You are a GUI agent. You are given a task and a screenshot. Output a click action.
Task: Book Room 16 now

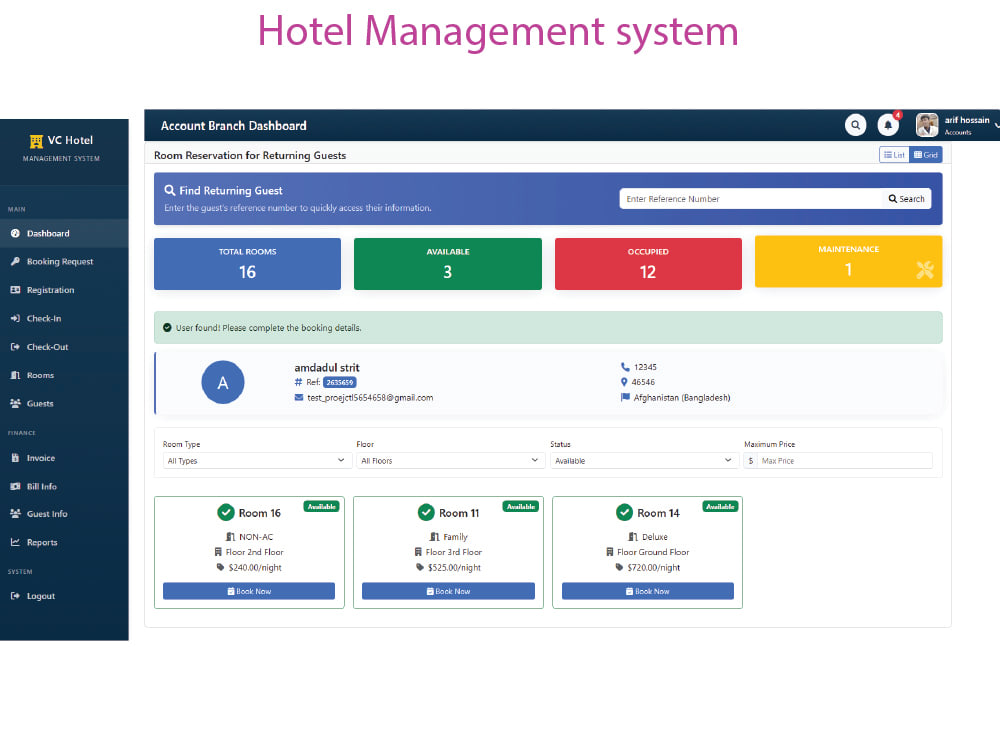[x=249, y=591]
